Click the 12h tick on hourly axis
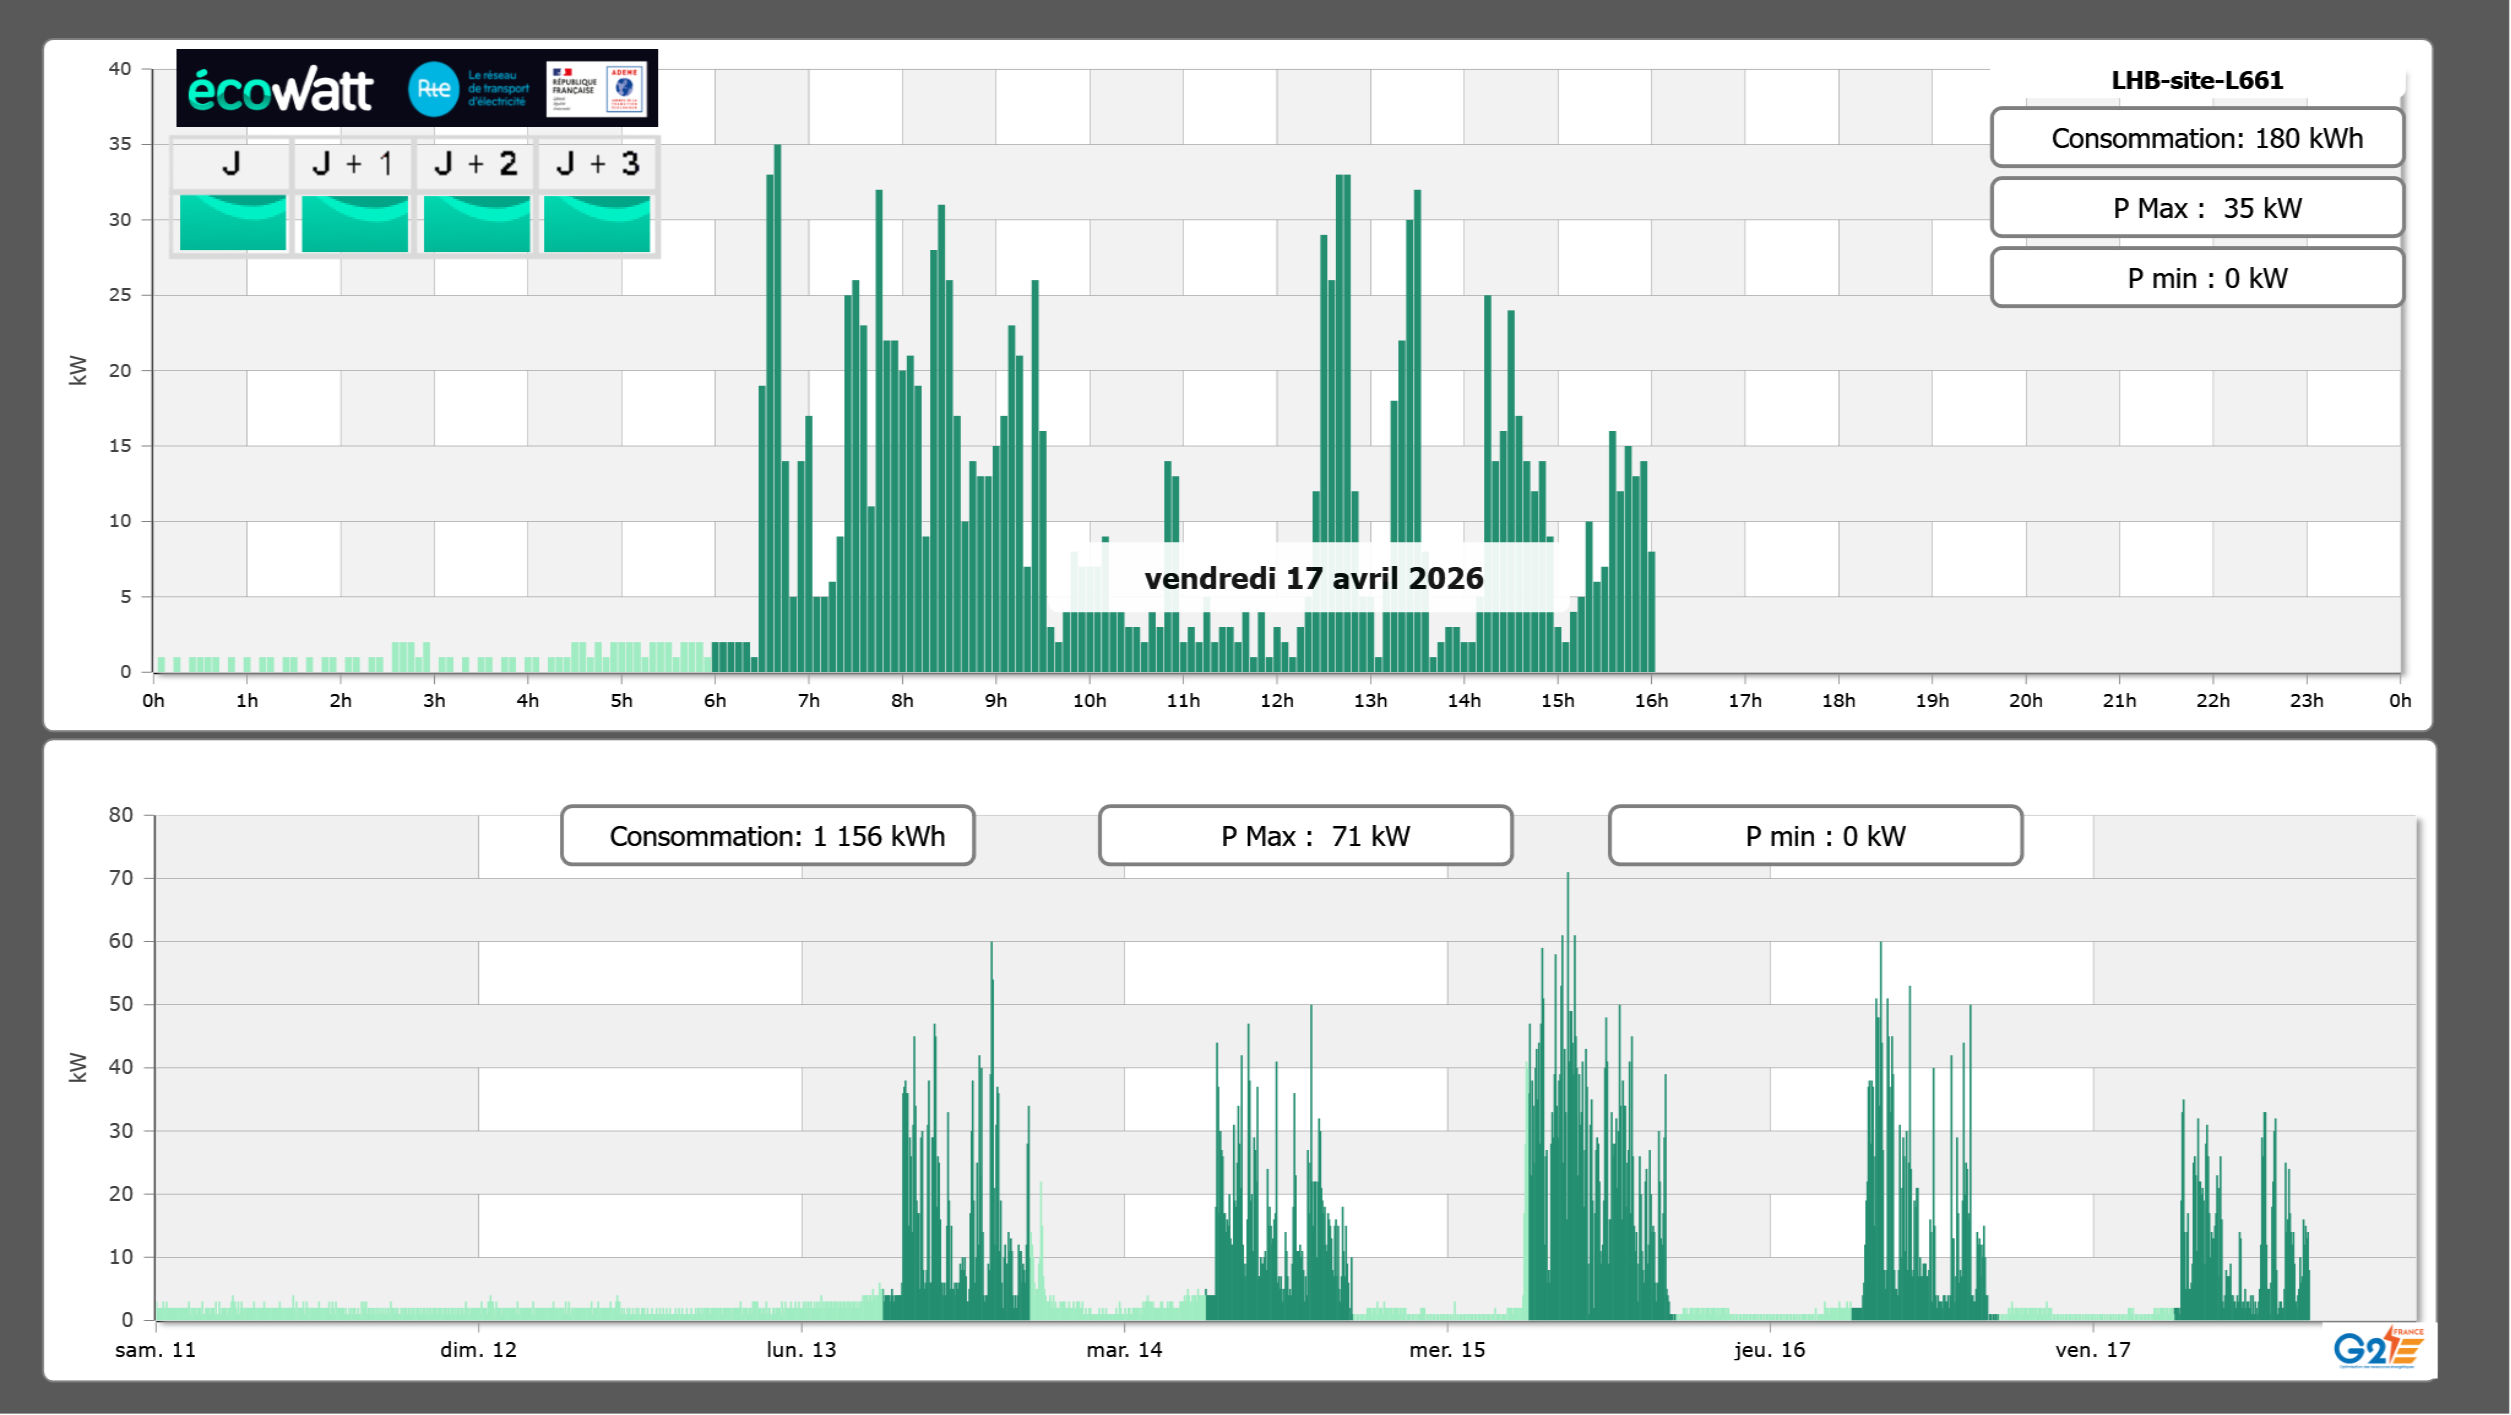Image resolution: width=2511 pixels, height=1415 pixels. tap(1276, 700)
